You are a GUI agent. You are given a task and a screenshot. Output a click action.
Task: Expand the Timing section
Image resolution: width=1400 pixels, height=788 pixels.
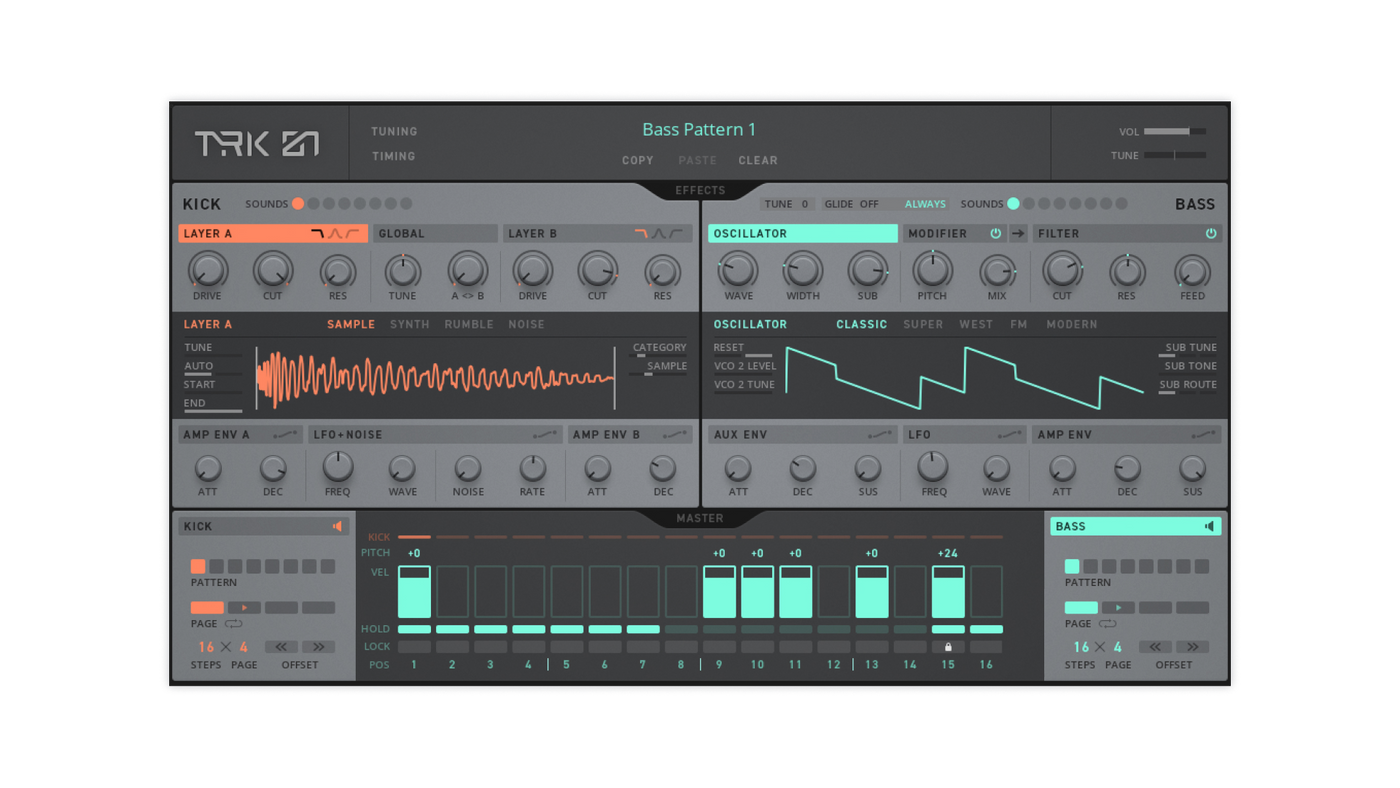click(393, 157)
